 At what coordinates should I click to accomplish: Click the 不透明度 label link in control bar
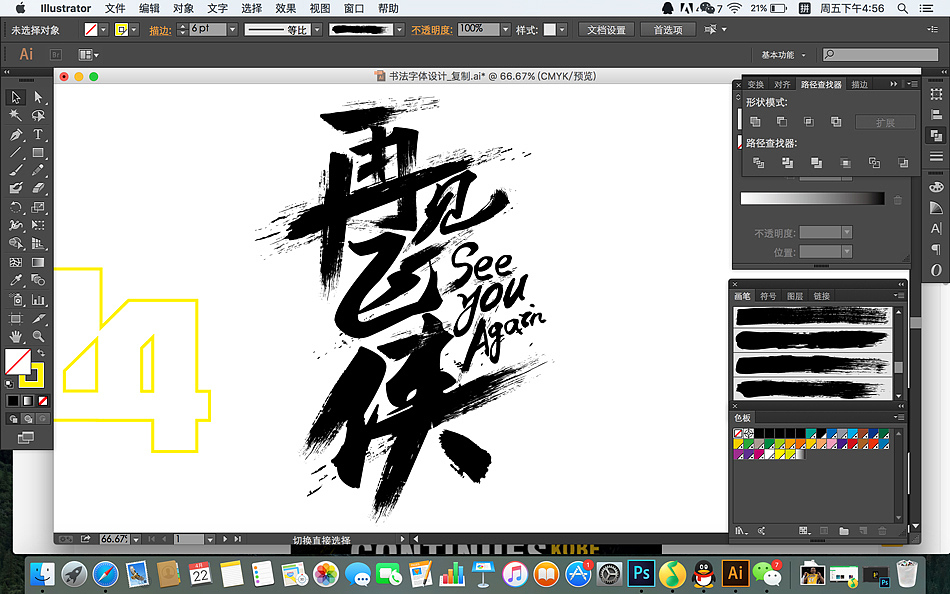pyautogui.click(x=432, y=30)
